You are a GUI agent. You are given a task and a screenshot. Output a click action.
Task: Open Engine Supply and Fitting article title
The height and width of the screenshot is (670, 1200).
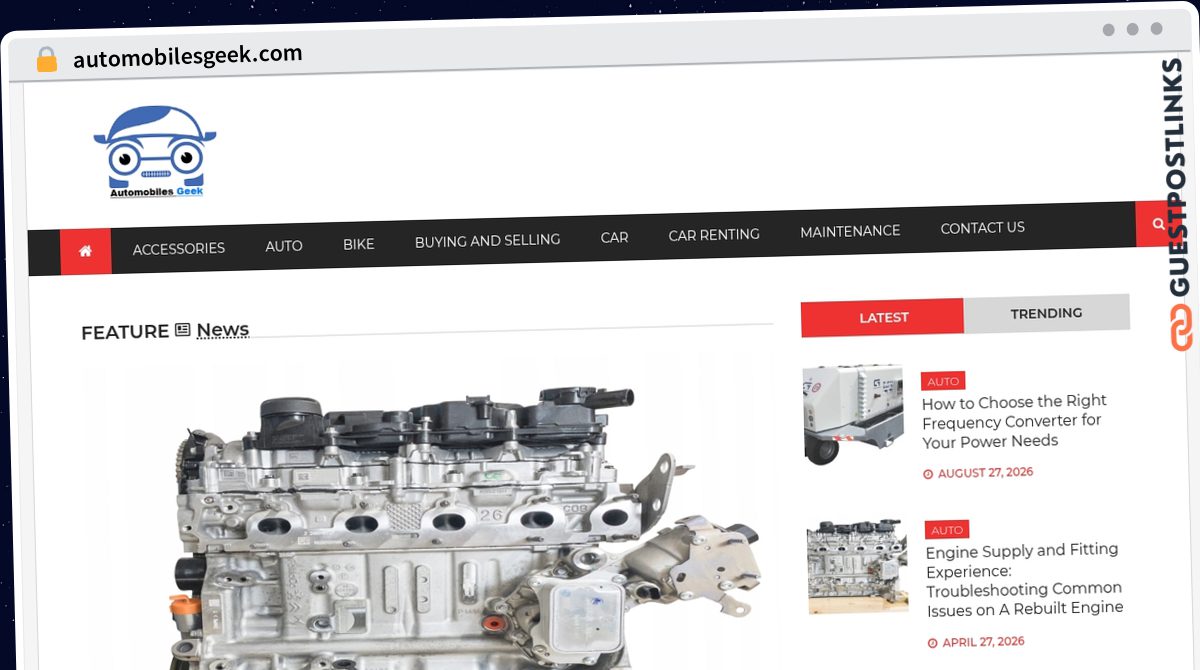[x=1024, y=579]
